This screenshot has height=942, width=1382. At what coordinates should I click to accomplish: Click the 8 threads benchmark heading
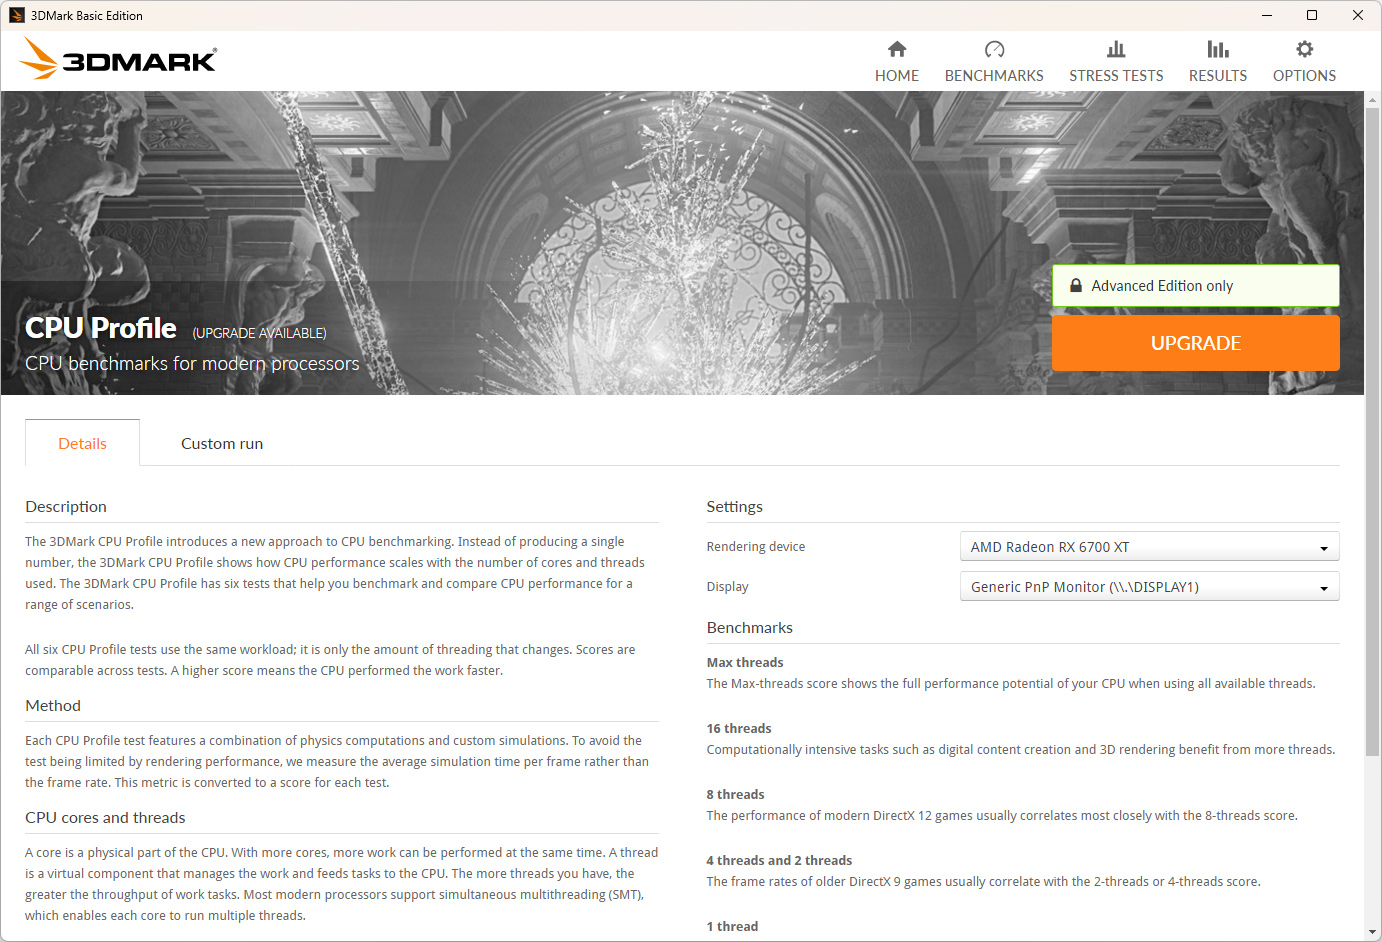pyautogui.click(x=735, y=794)
